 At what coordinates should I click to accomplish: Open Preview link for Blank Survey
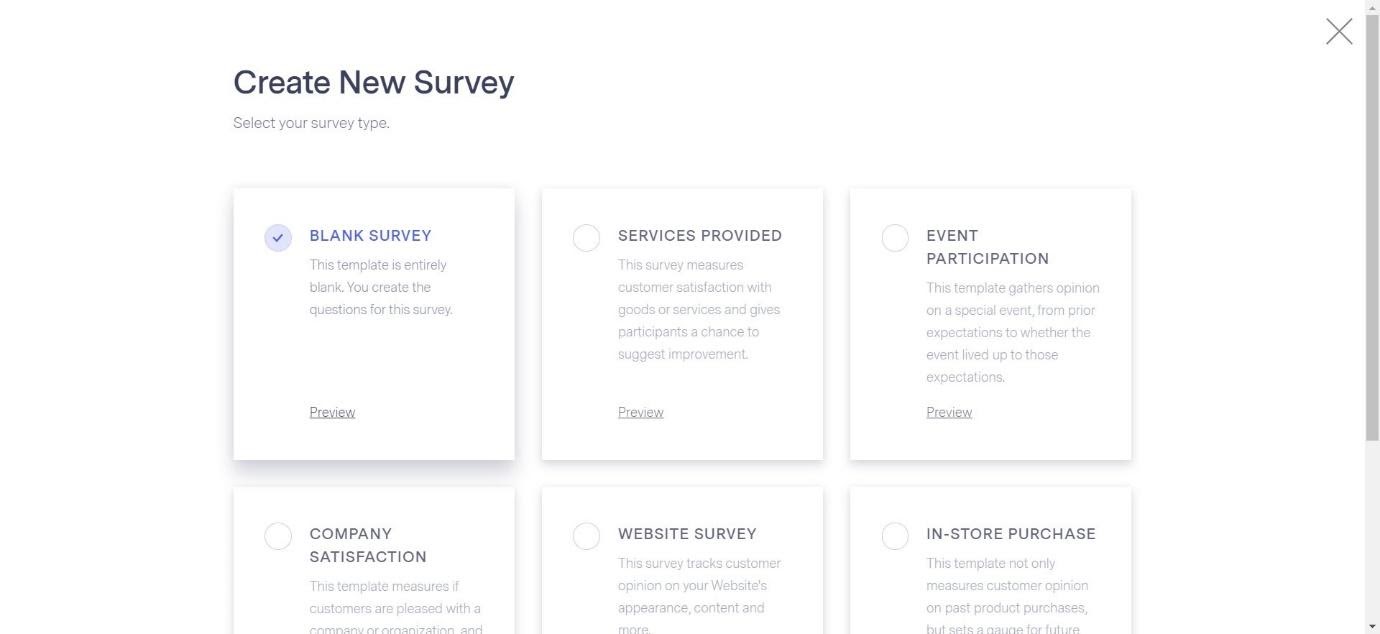coord(332,412)
